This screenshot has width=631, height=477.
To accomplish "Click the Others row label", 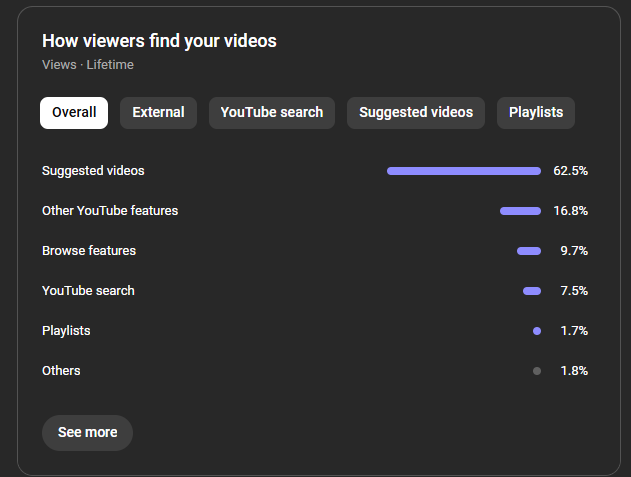I will (x=61, y=371).
